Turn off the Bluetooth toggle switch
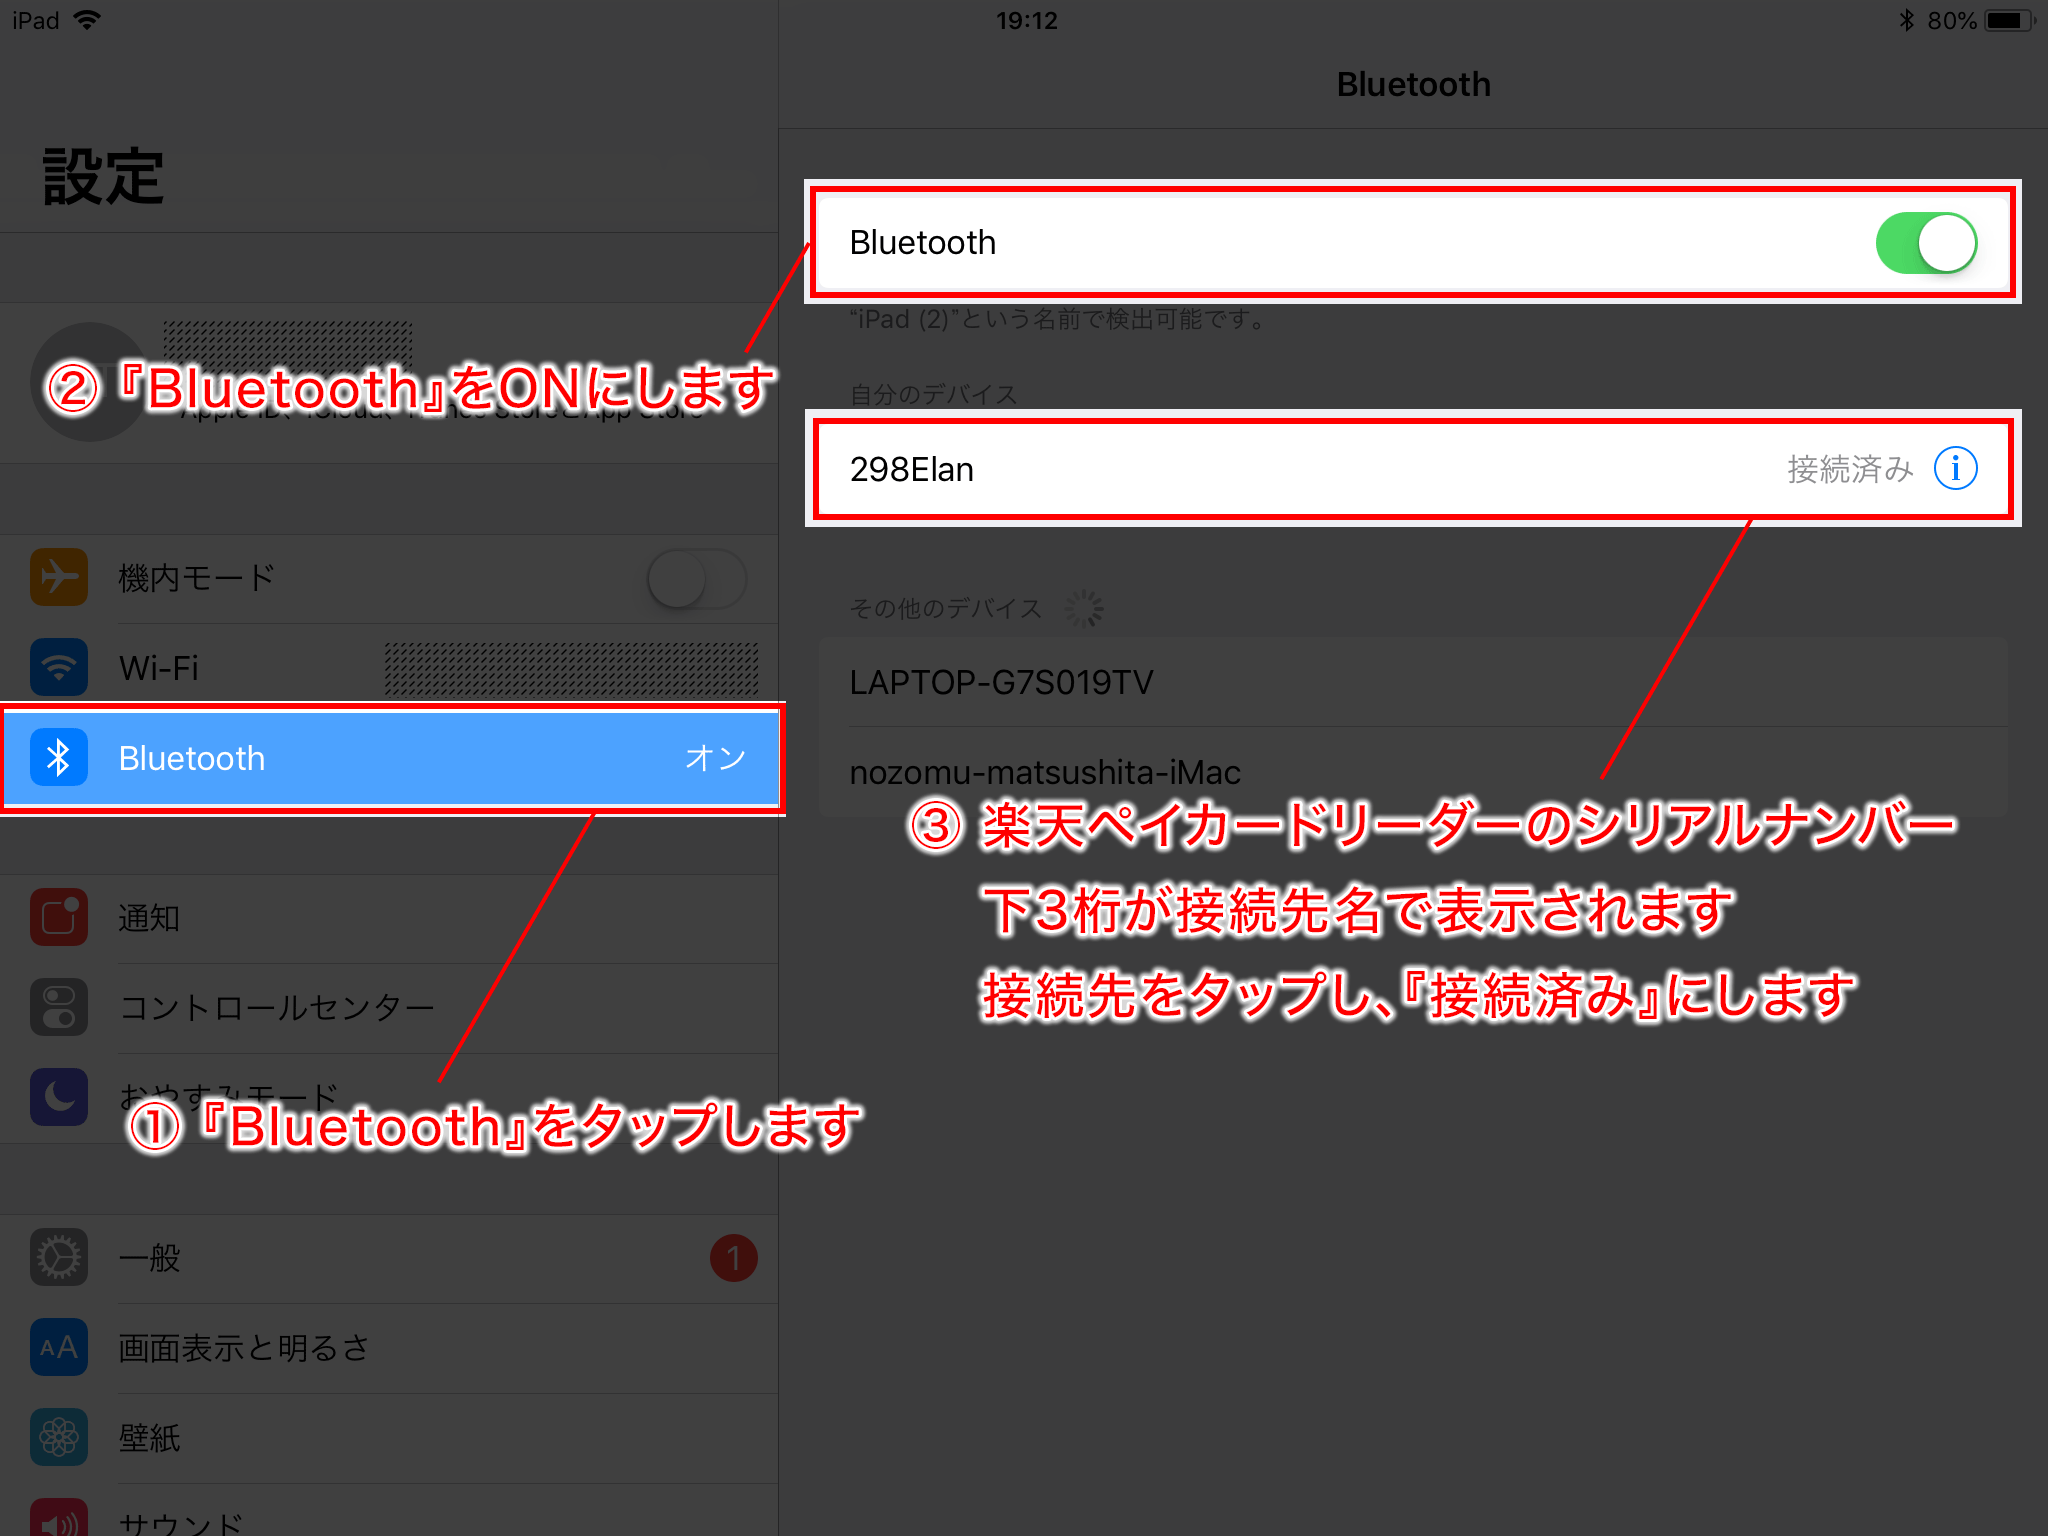Viewport: 2048px width, 1536px height. pyautogui.click(x=1925, y=243)
